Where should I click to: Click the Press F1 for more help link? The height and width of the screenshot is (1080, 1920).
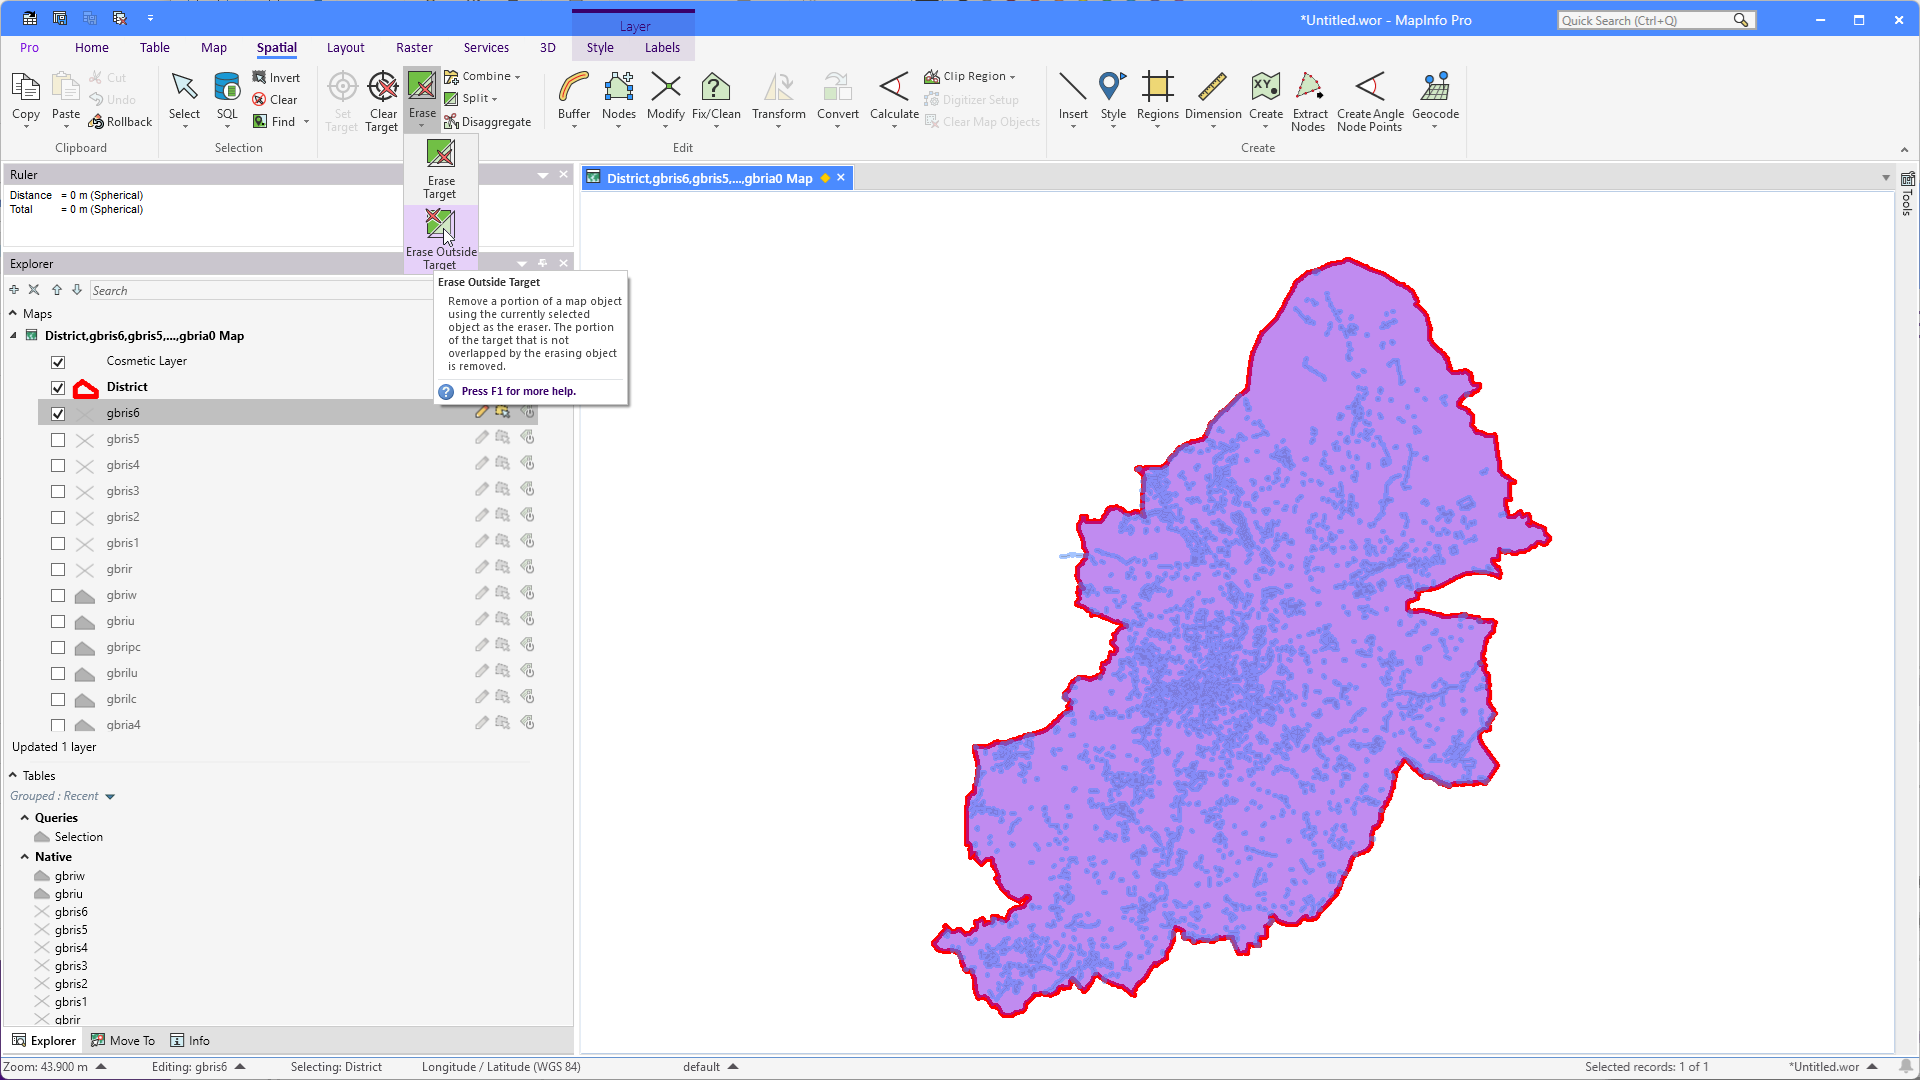click(518, 391)
